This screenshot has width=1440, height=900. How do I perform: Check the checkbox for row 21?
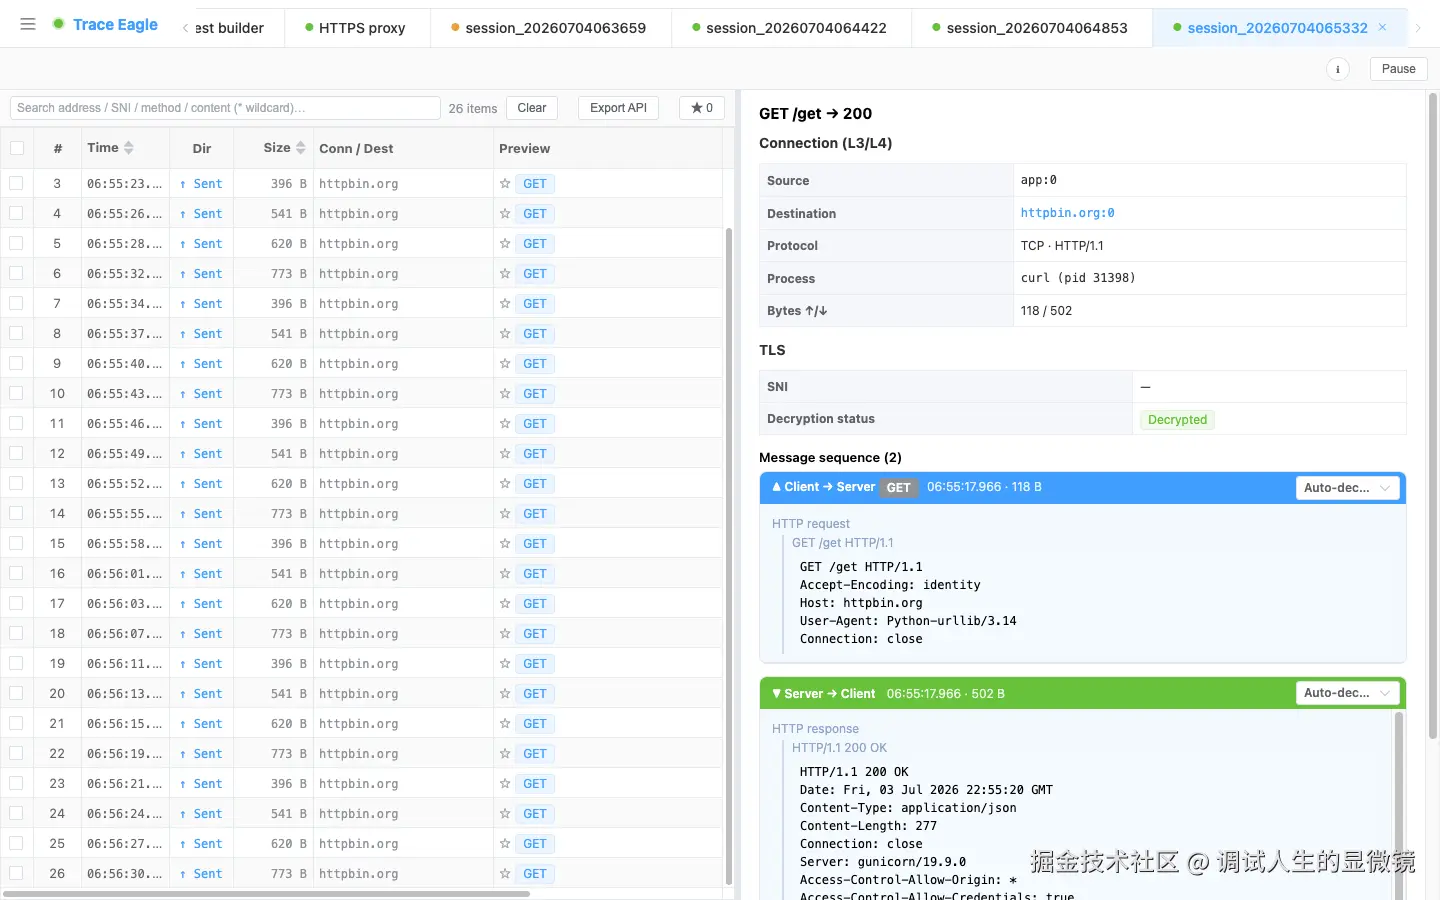(x=17, y=723)
